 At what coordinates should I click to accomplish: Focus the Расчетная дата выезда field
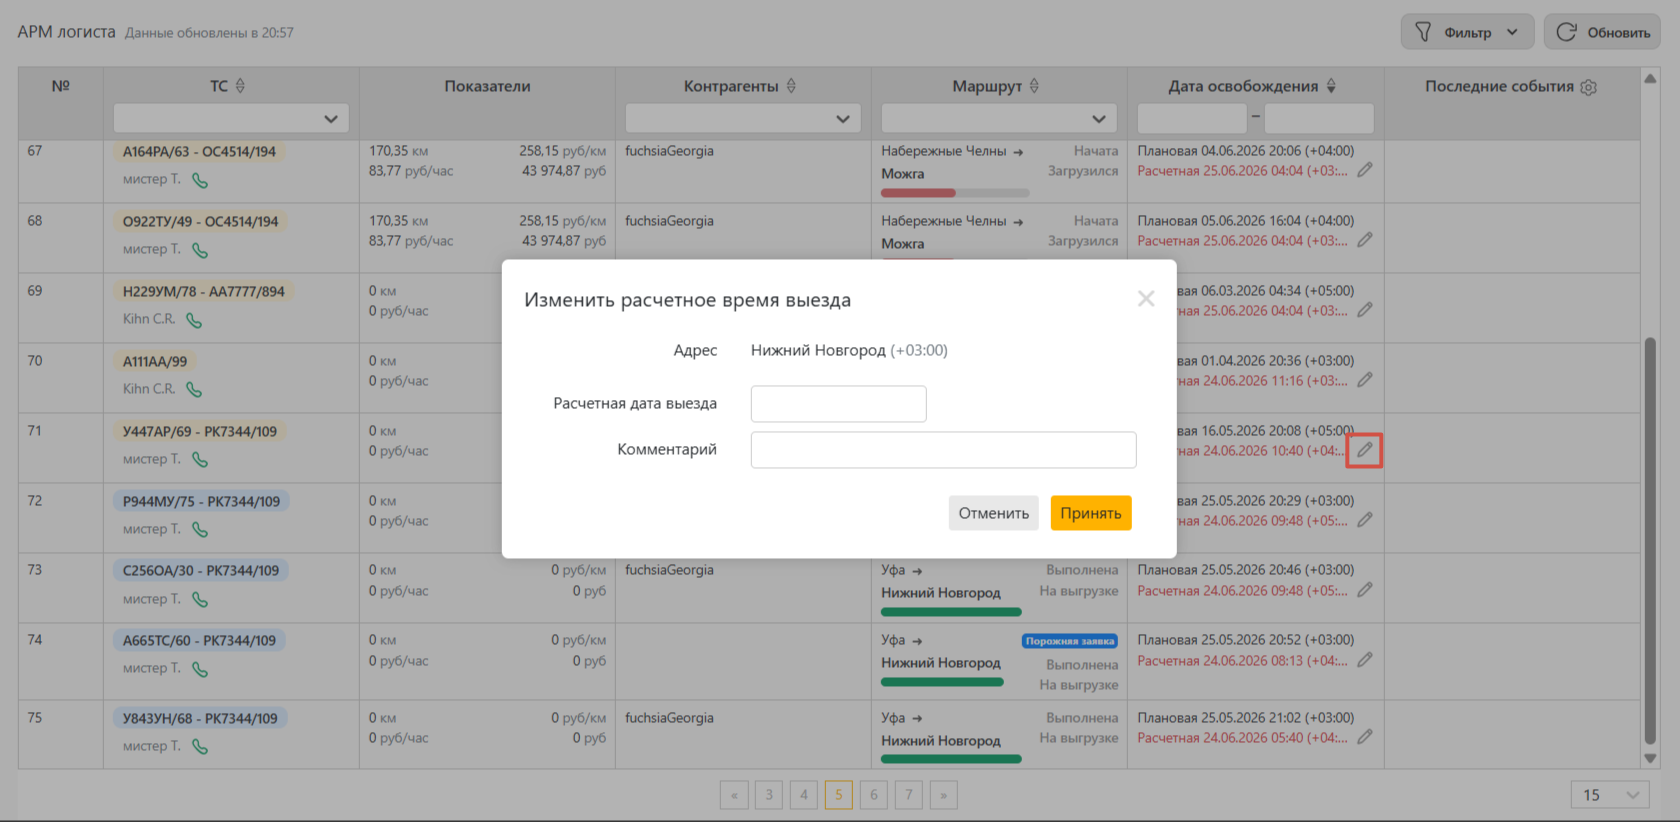839,404
